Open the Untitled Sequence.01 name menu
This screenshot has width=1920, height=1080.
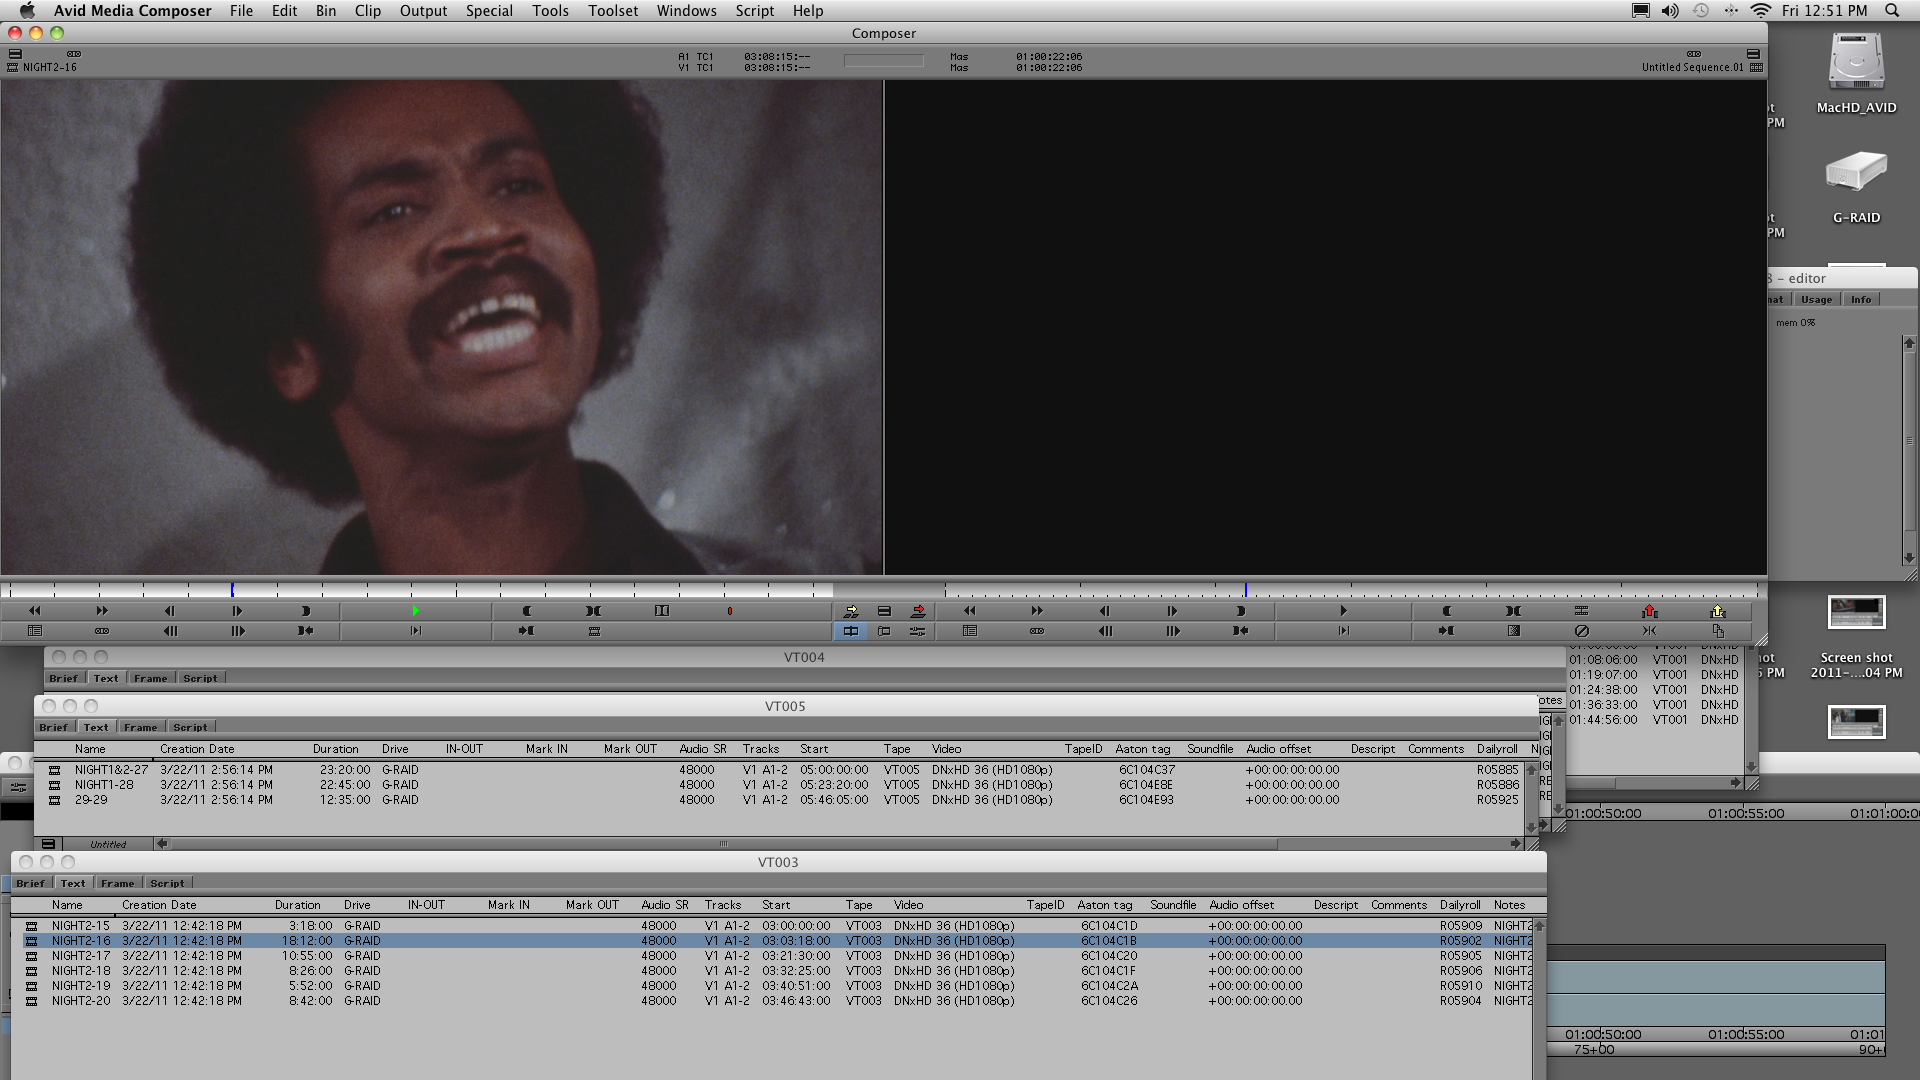tap(1692, 68)
